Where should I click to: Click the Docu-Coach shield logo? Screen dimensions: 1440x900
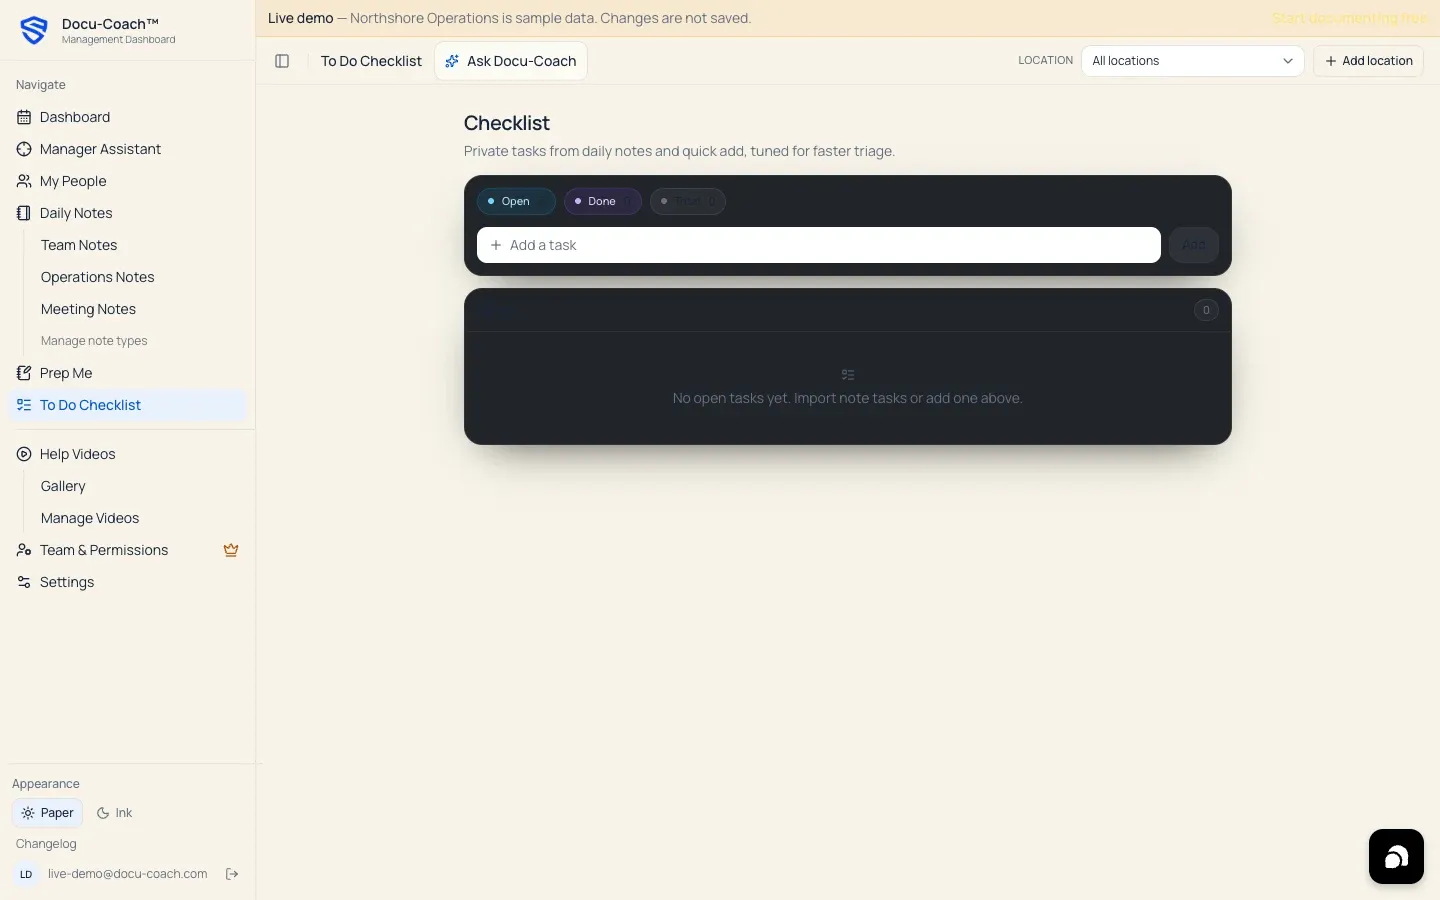34,30
